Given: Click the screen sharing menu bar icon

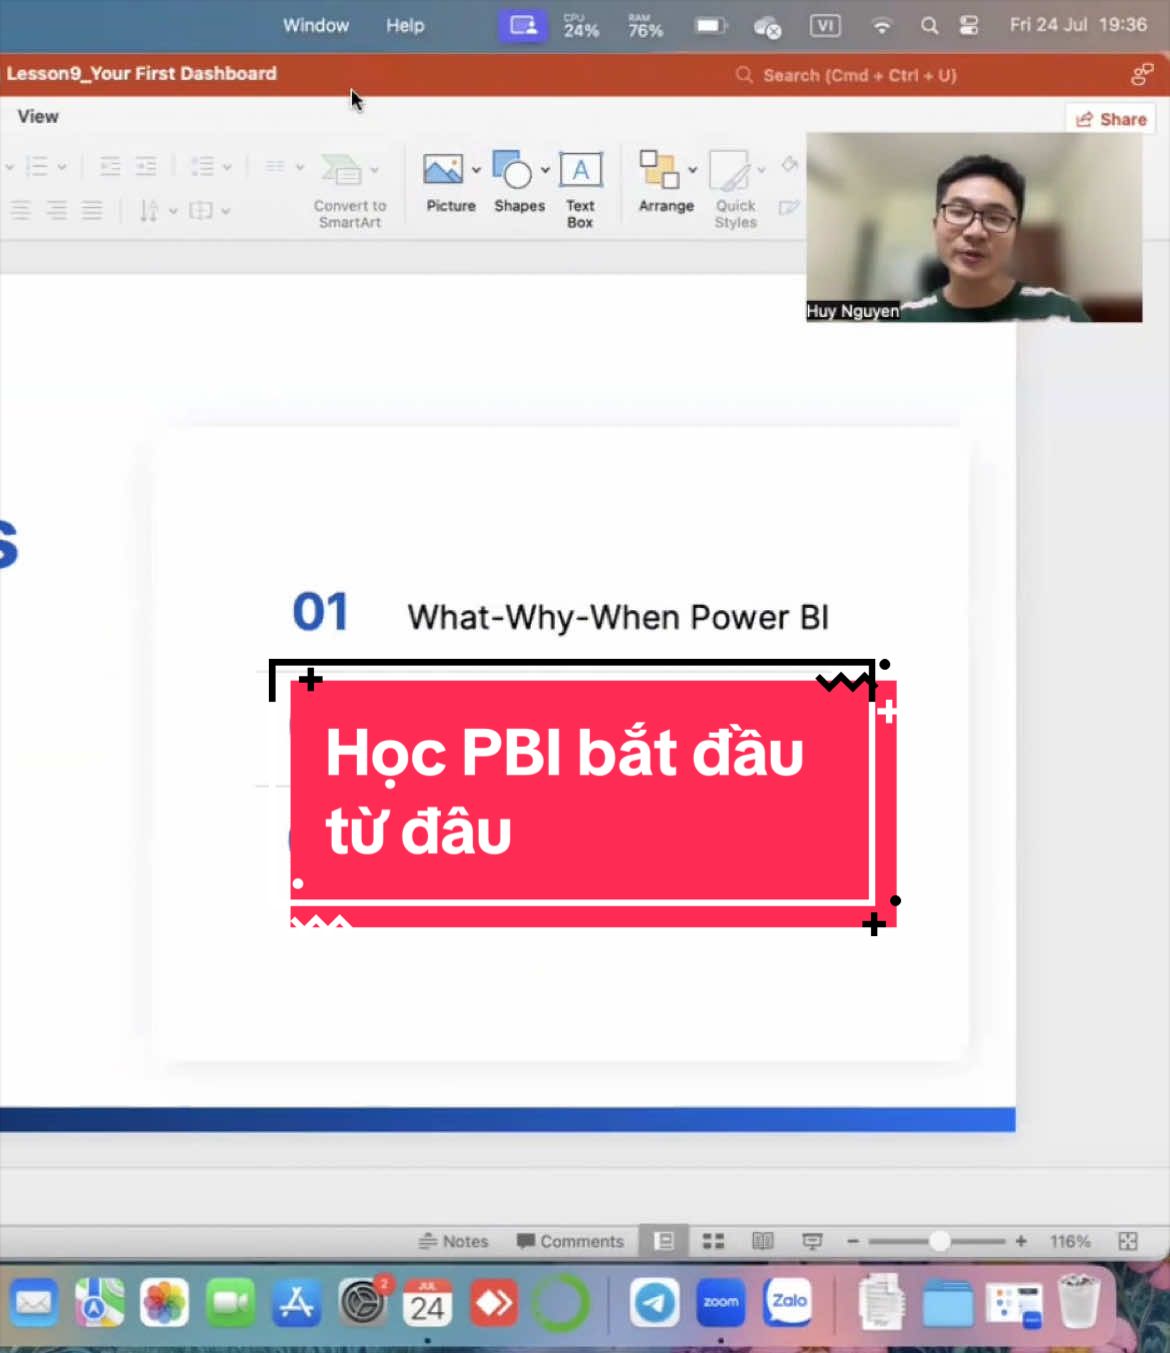Looking at the screenshot, I should pos(523,26).
